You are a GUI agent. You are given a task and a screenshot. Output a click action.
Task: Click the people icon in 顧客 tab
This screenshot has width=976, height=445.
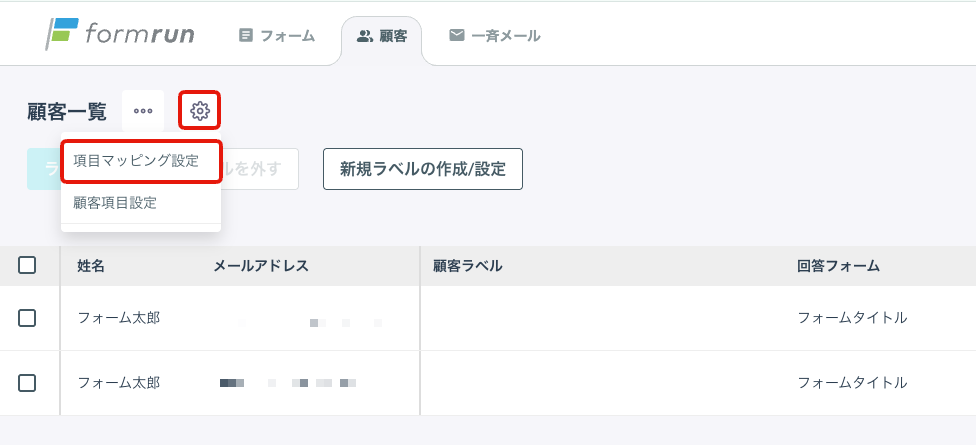tap(364, 36)
